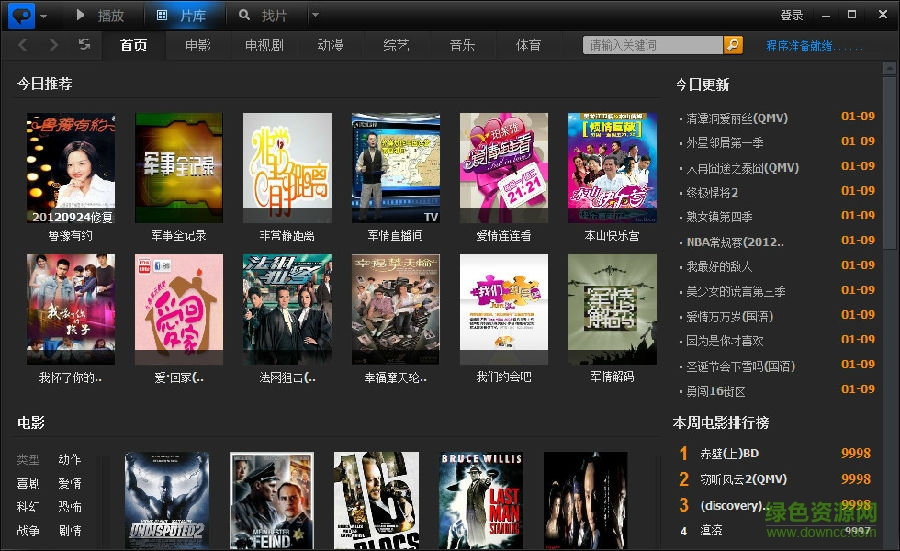The image size is (900, 551).
Task: Select the 恐怖 genre filter under 电影
Action: 70,507
